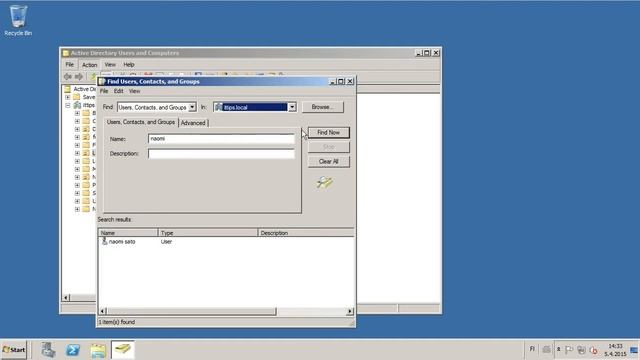Image resolution: width=640 pixels, height=360 pixels.
Task: Click the ittps.local domain icon in the In box
Action: pyautogui.click(x=218, y=107)
